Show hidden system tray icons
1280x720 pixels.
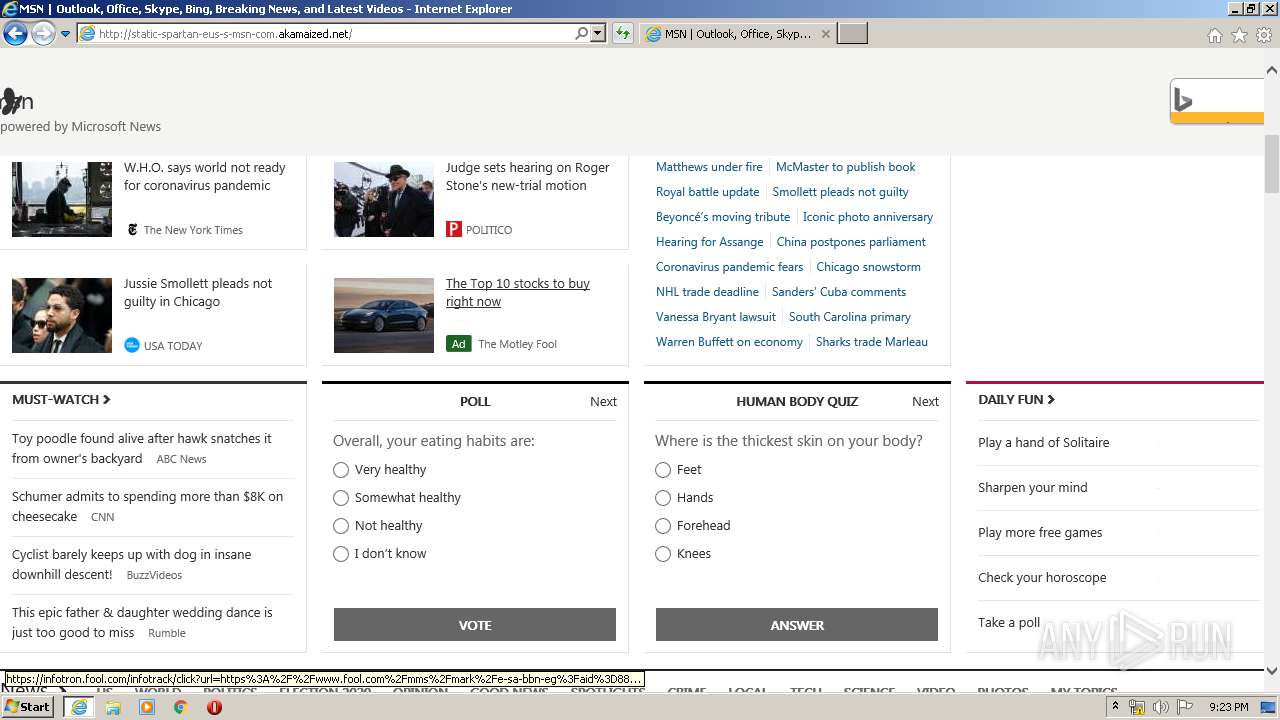[1115, 707]
